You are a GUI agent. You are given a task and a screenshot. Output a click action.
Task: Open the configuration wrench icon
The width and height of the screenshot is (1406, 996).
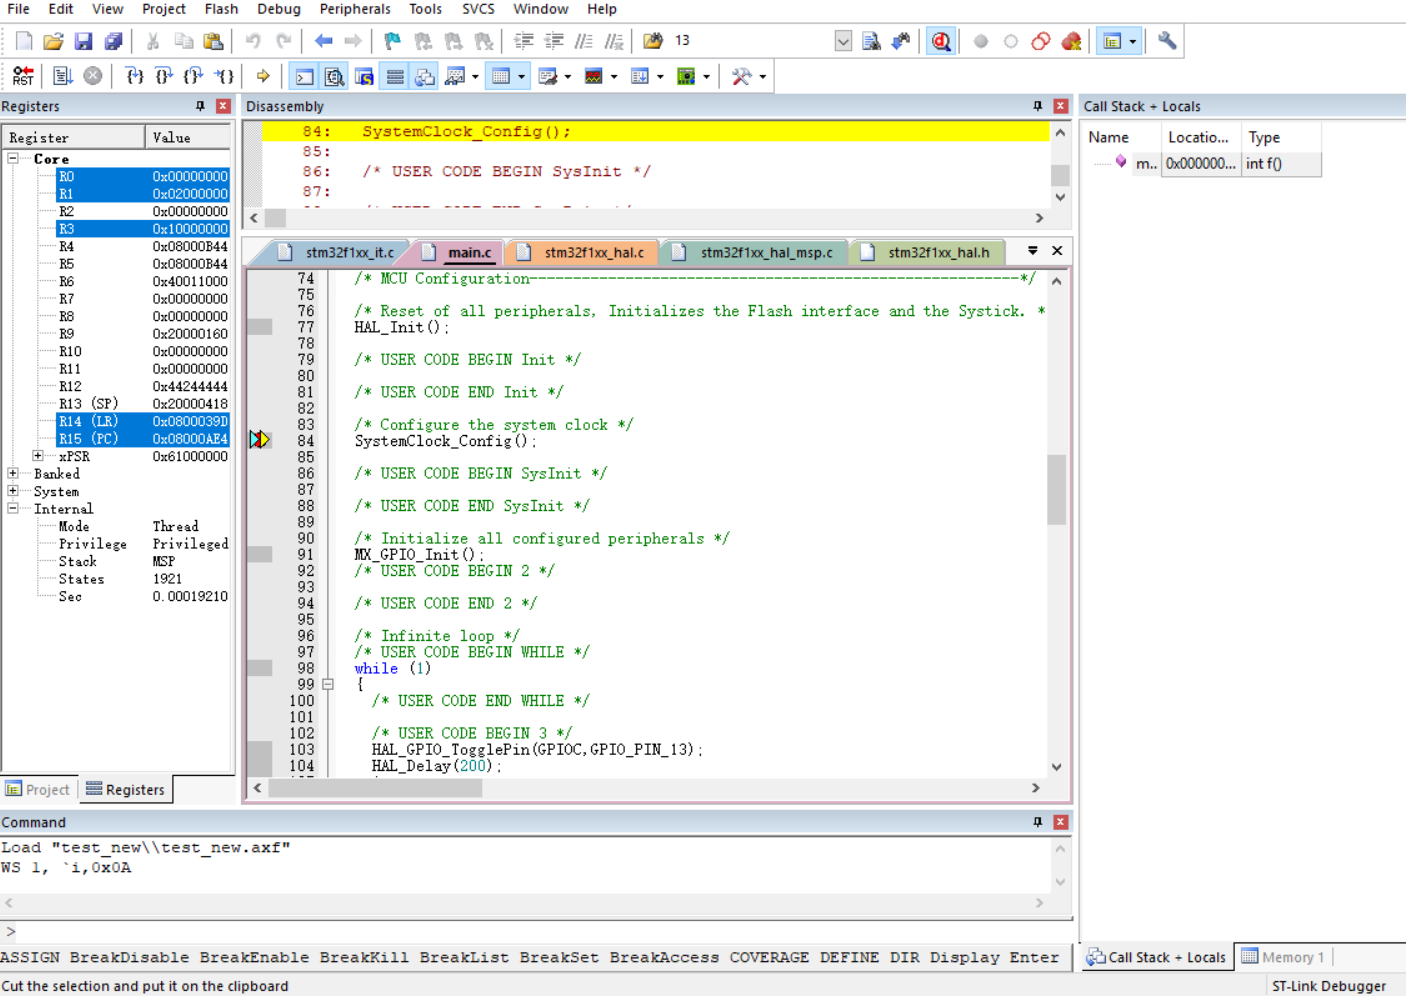click(1167, 41)
